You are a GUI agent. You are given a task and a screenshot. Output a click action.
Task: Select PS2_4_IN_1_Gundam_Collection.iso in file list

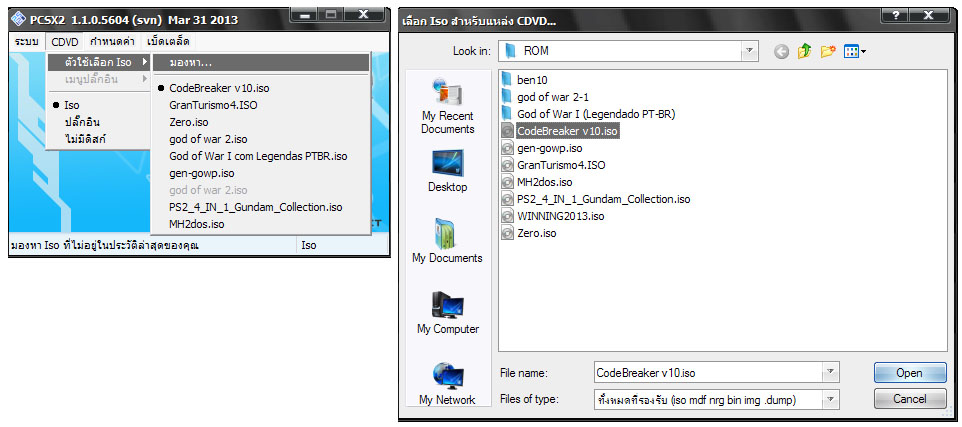596,199
